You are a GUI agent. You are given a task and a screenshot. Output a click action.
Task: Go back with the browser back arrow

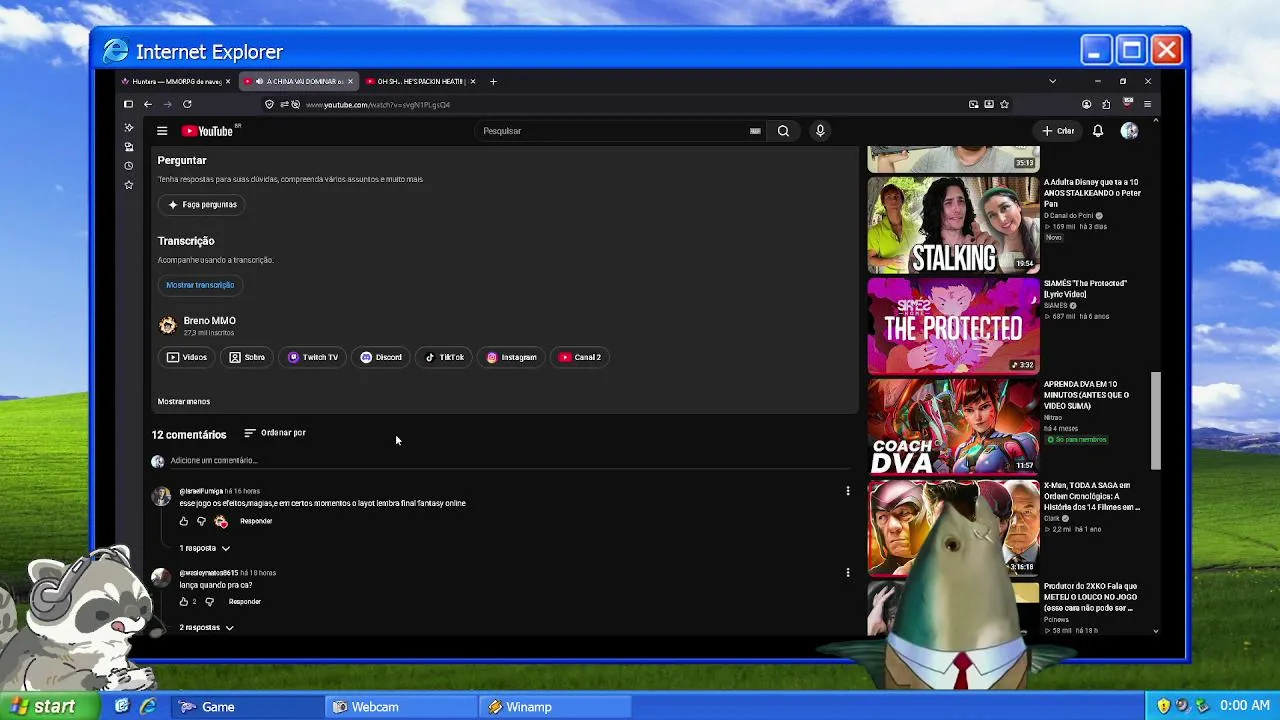point(148,104)
